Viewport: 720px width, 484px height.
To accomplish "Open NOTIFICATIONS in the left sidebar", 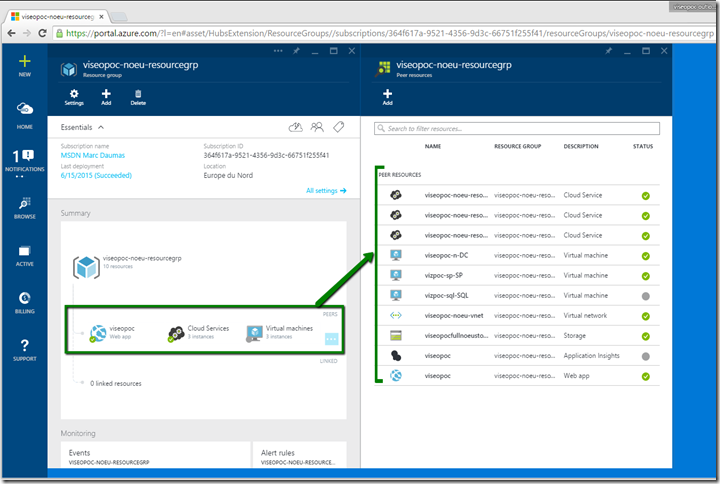I will tap(24, 162).
